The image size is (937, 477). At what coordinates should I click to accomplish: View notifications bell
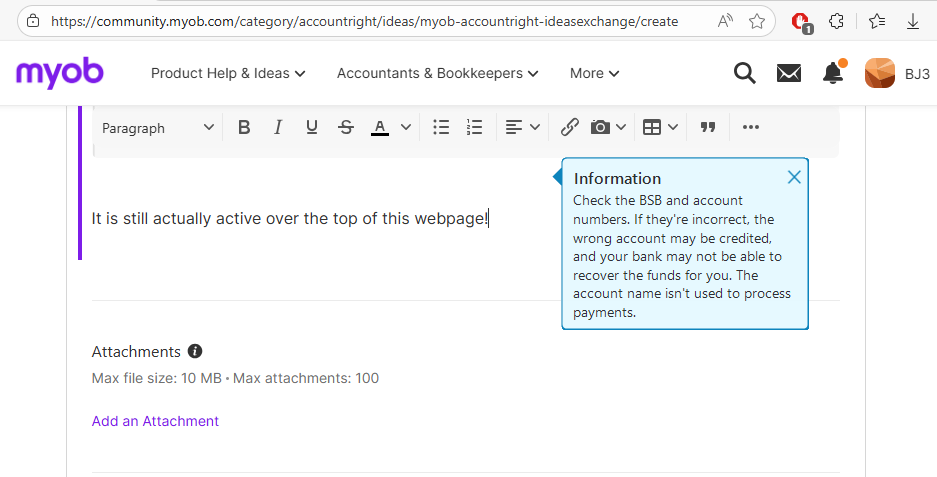pyautogui.click(x=832, y=73)
